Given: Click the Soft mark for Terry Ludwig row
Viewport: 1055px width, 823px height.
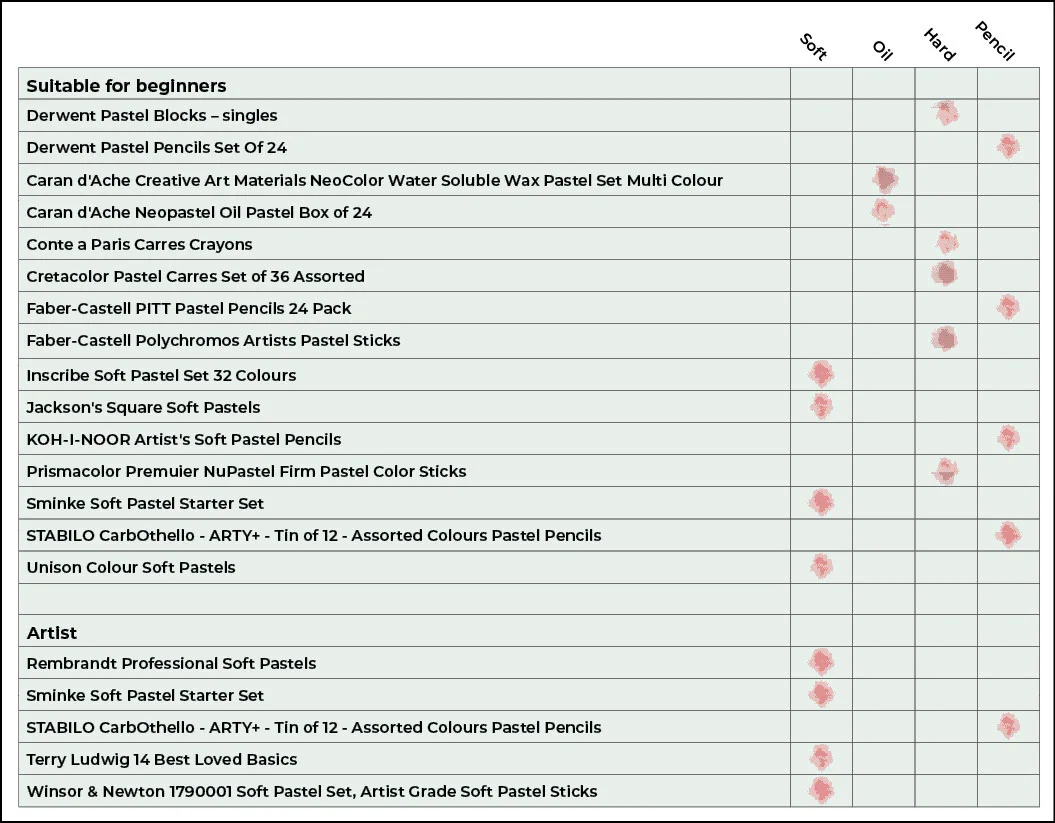Looking at the screenshot, I should (821, 758).
